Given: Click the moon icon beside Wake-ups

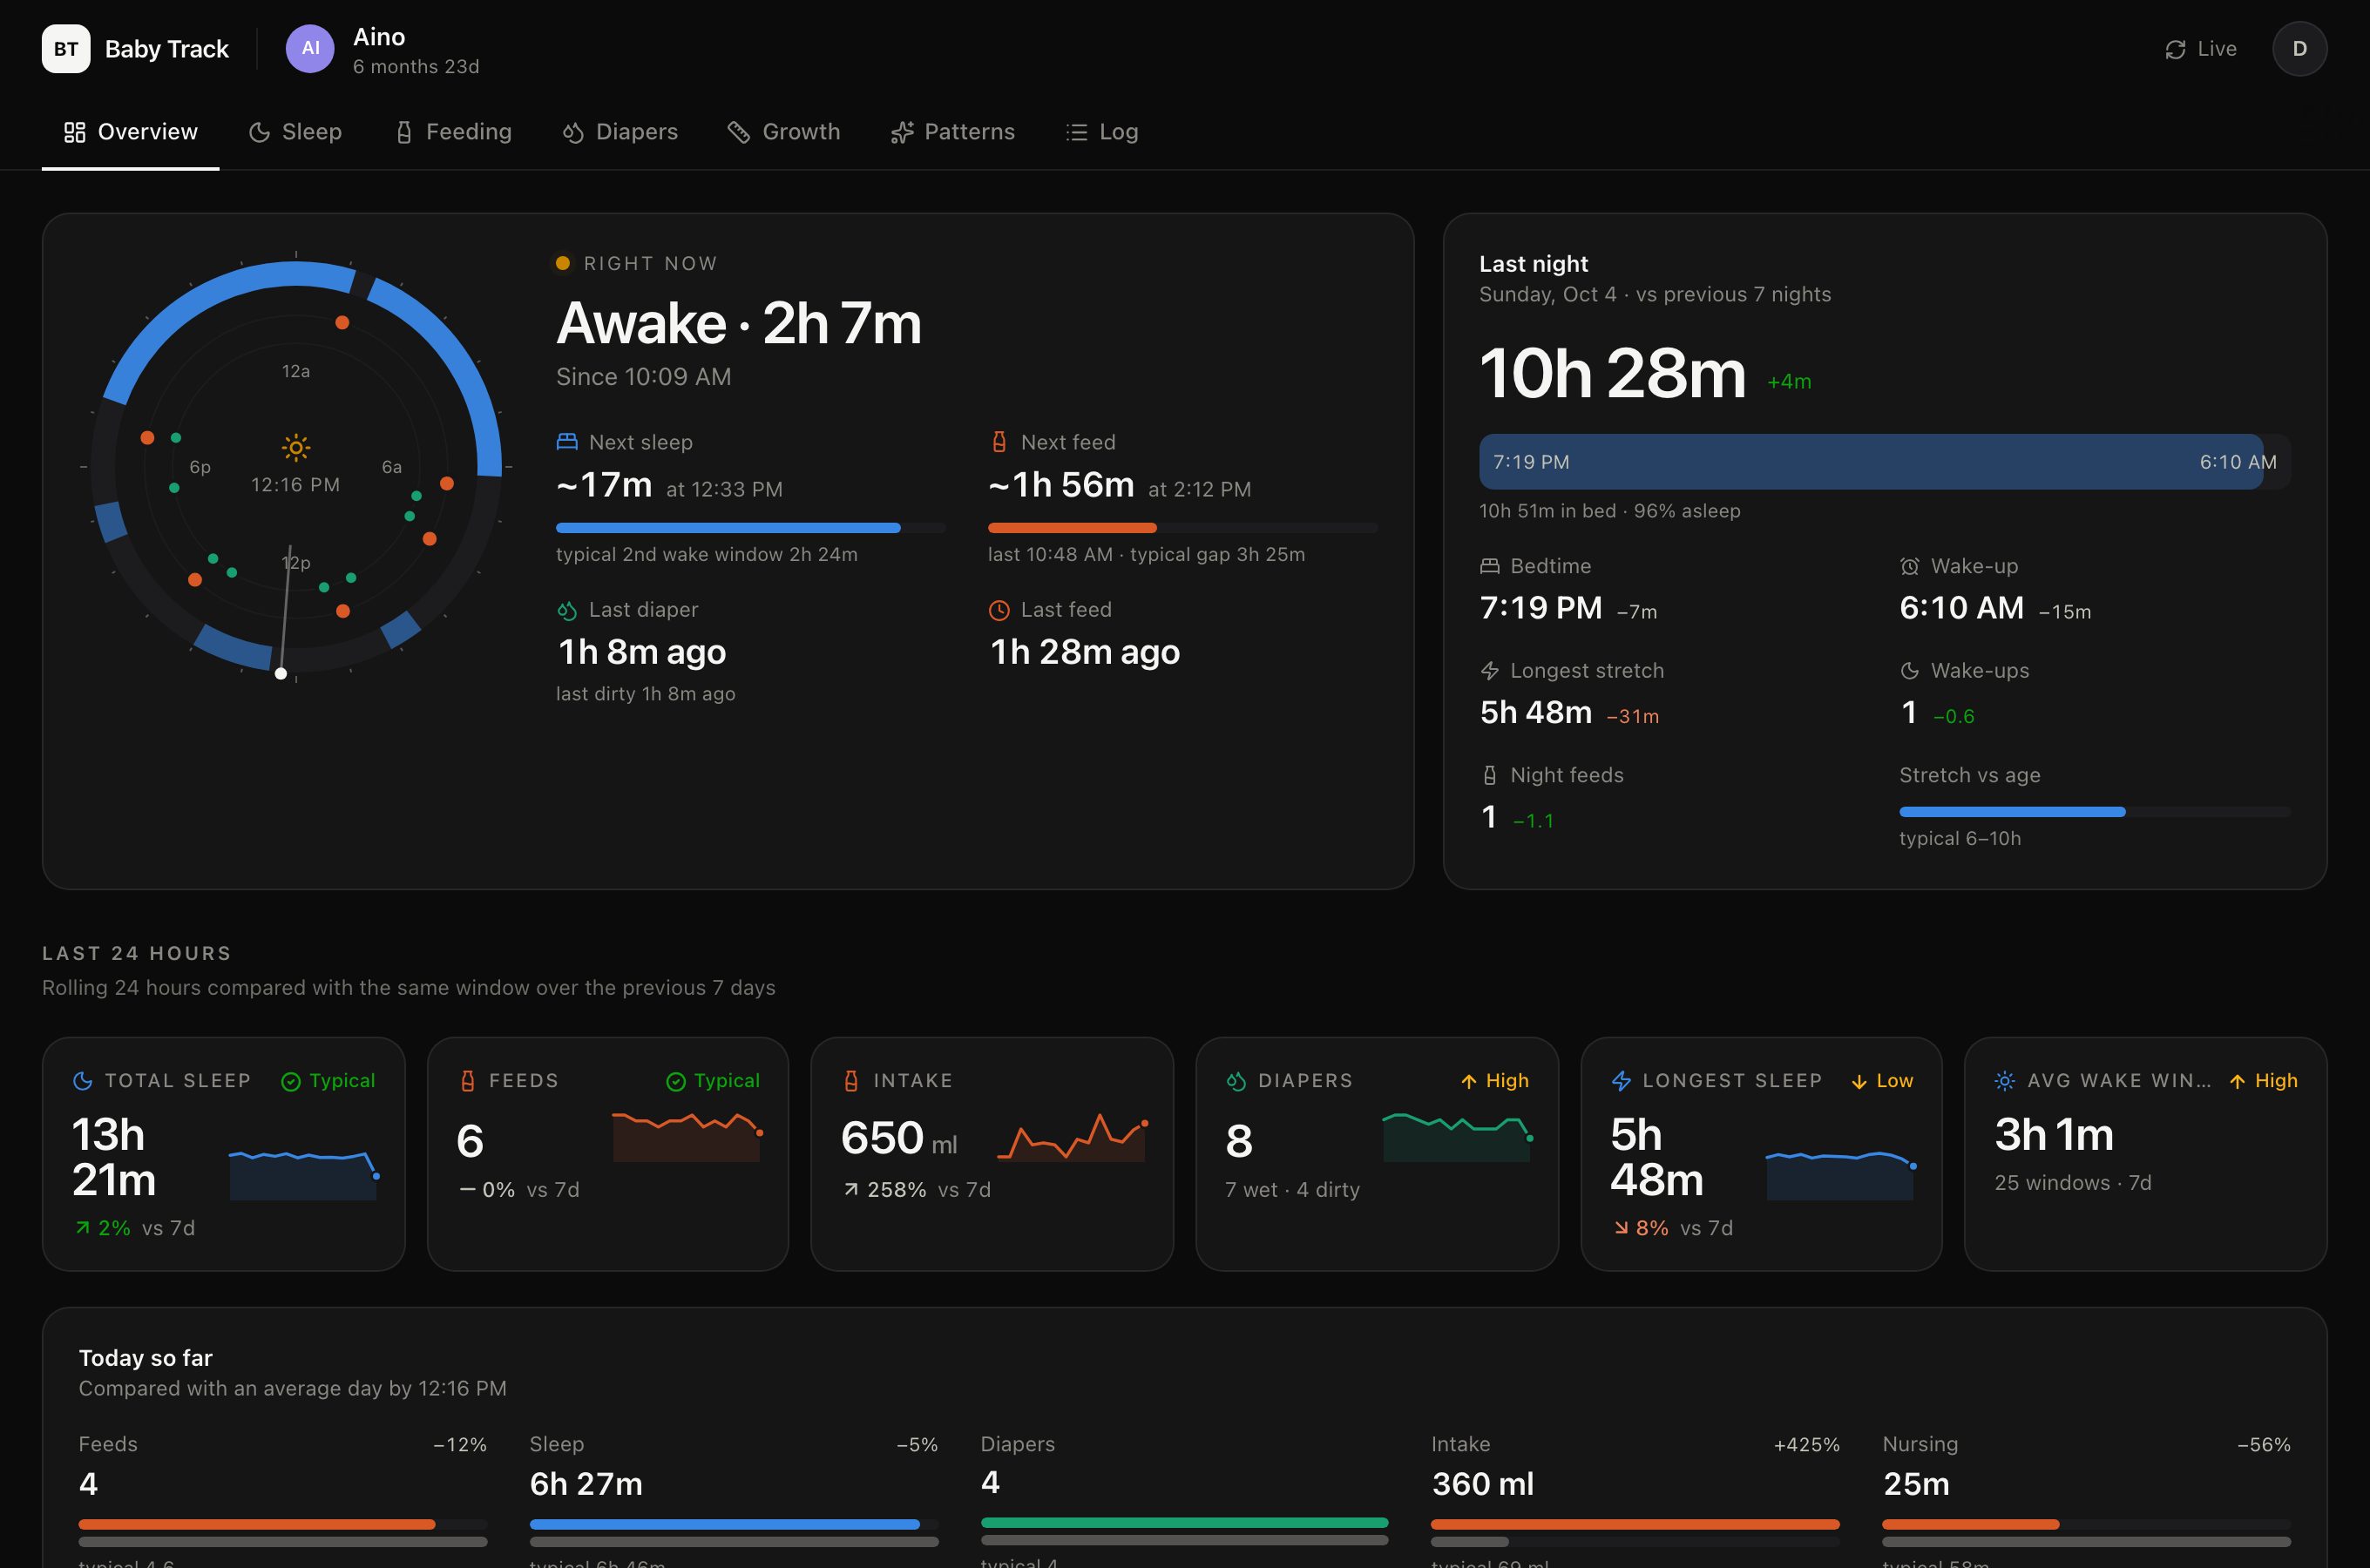Looking at the screenshot, I should pos(1910,671).
